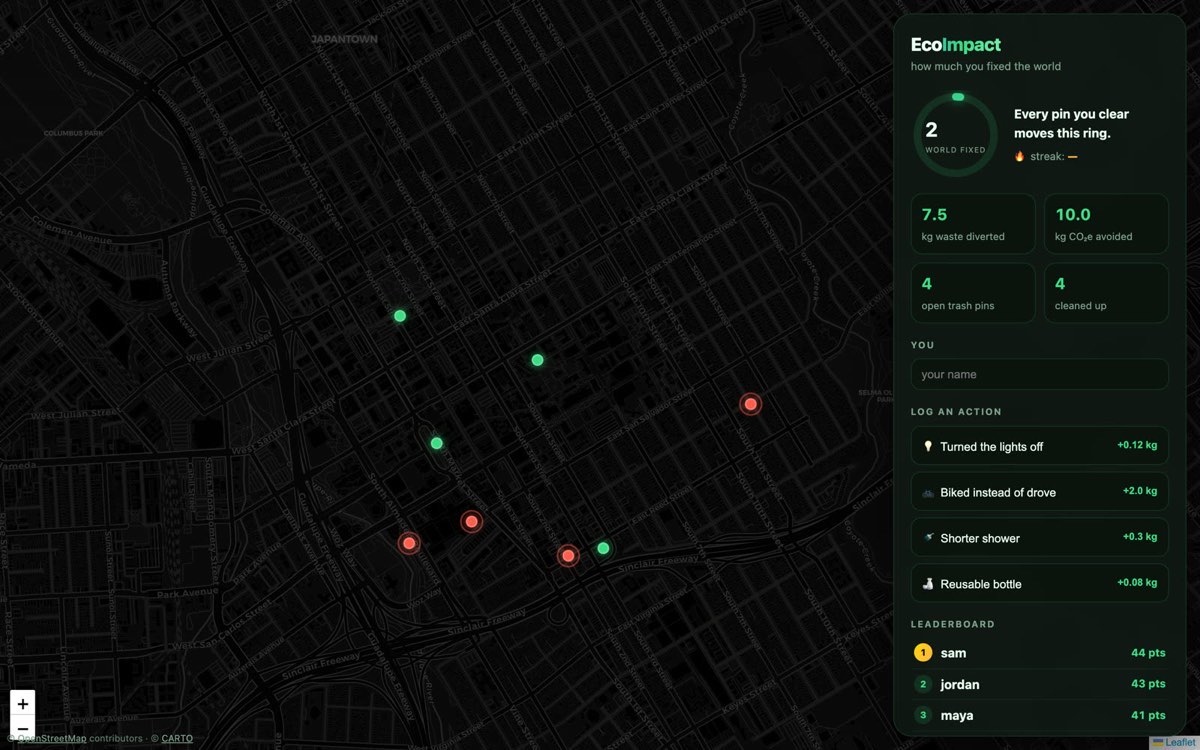1200x750 pixels.
Task: Log the Biked instead of drove action
Action: pyautogui.click(x=1039, y=492)
